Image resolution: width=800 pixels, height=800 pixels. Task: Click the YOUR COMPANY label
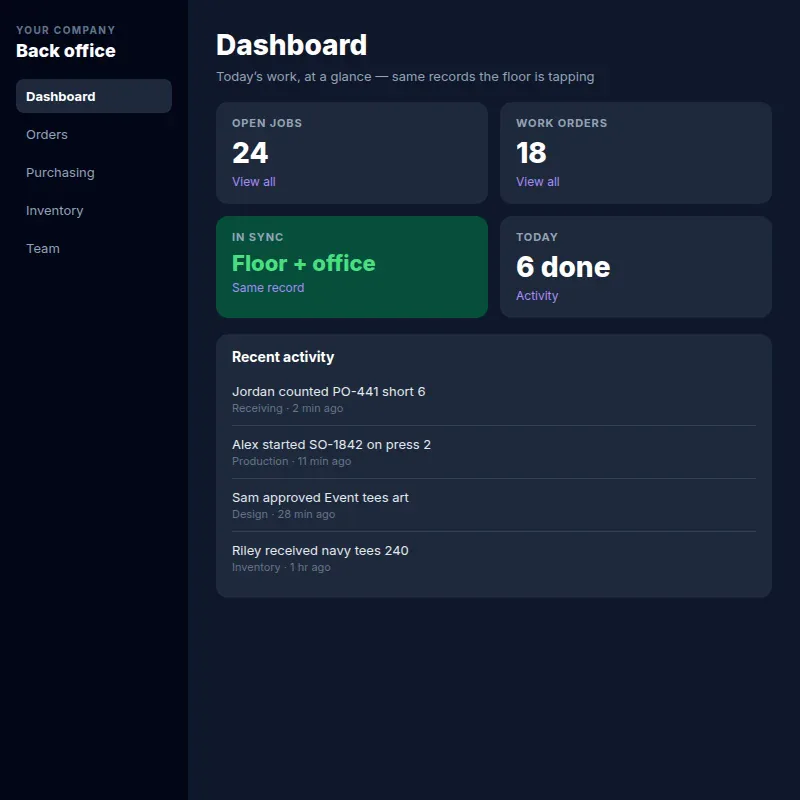(66, 30)
